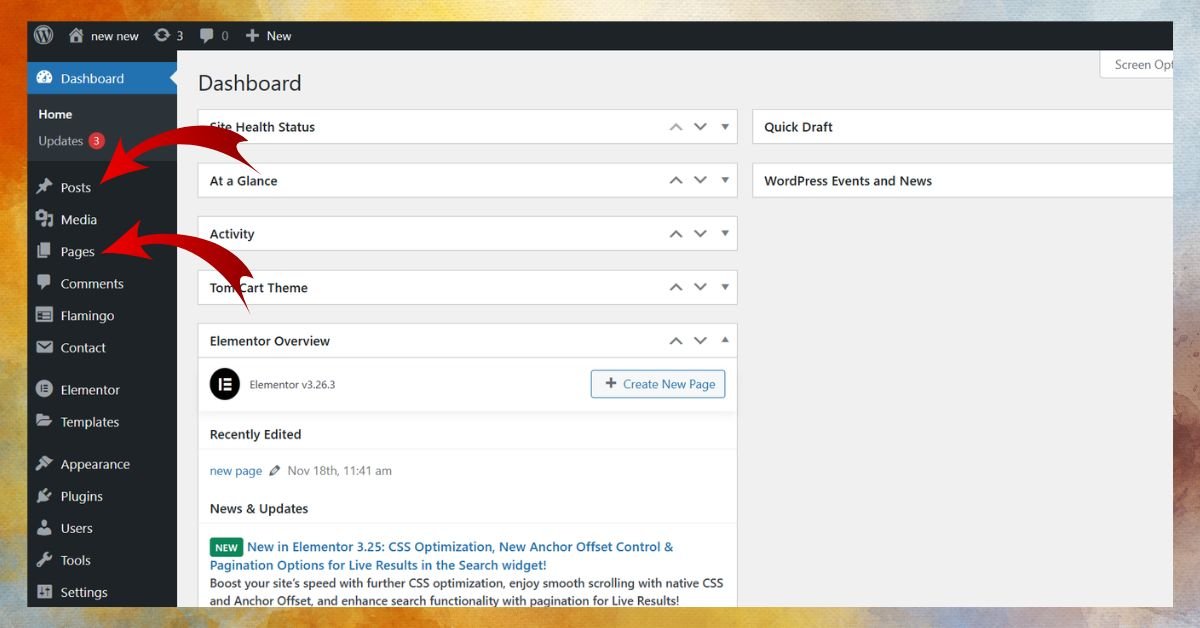Move Activity panel down
1200x628 pixels.
[700, 234]
